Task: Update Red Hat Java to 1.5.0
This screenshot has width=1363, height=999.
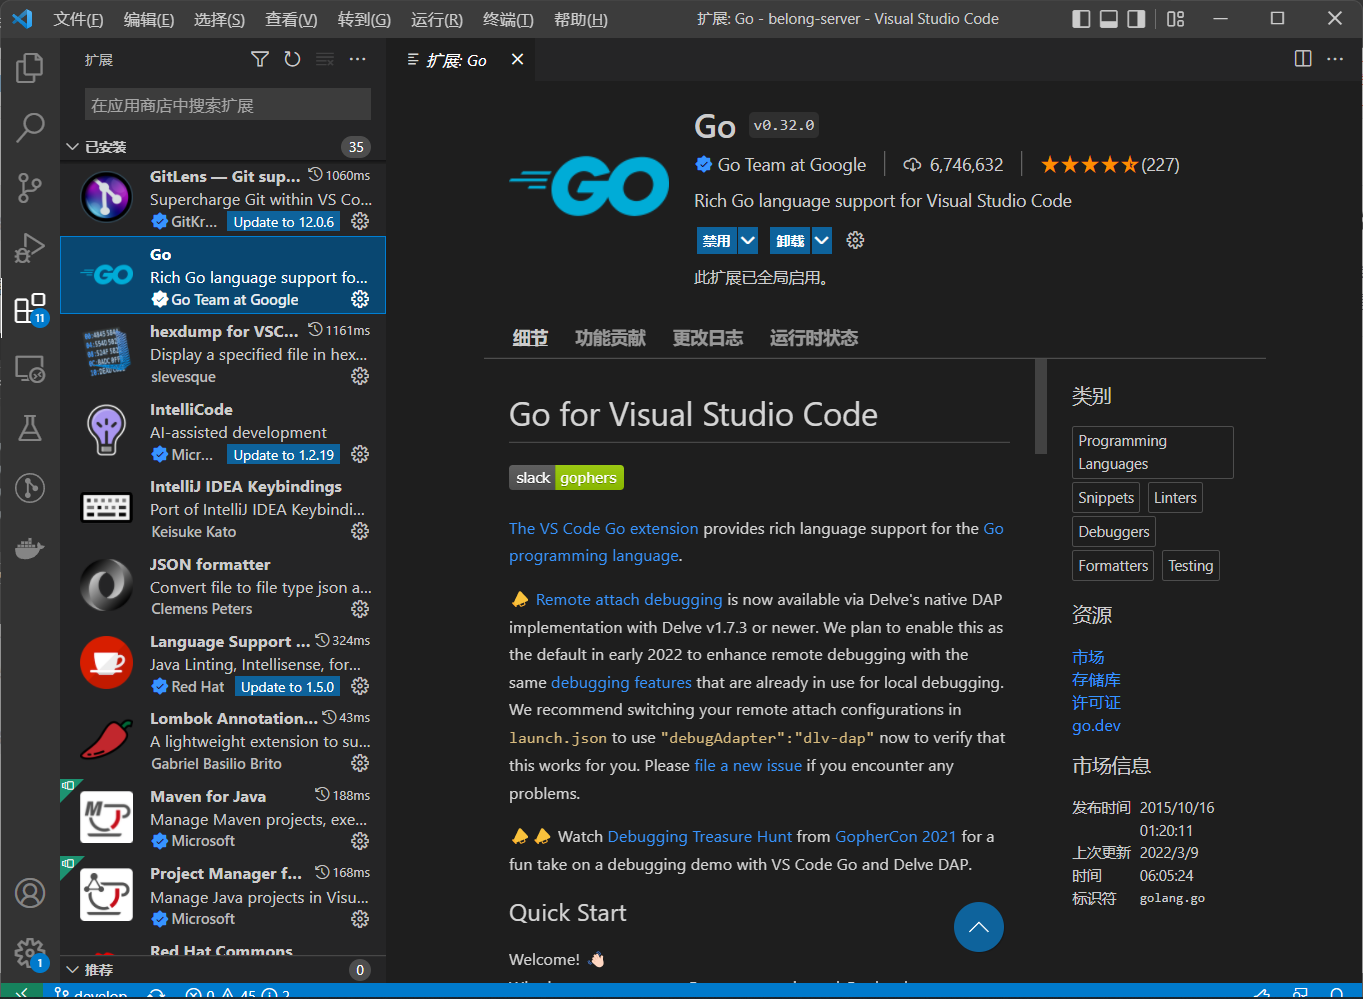Action: point(288,687)
